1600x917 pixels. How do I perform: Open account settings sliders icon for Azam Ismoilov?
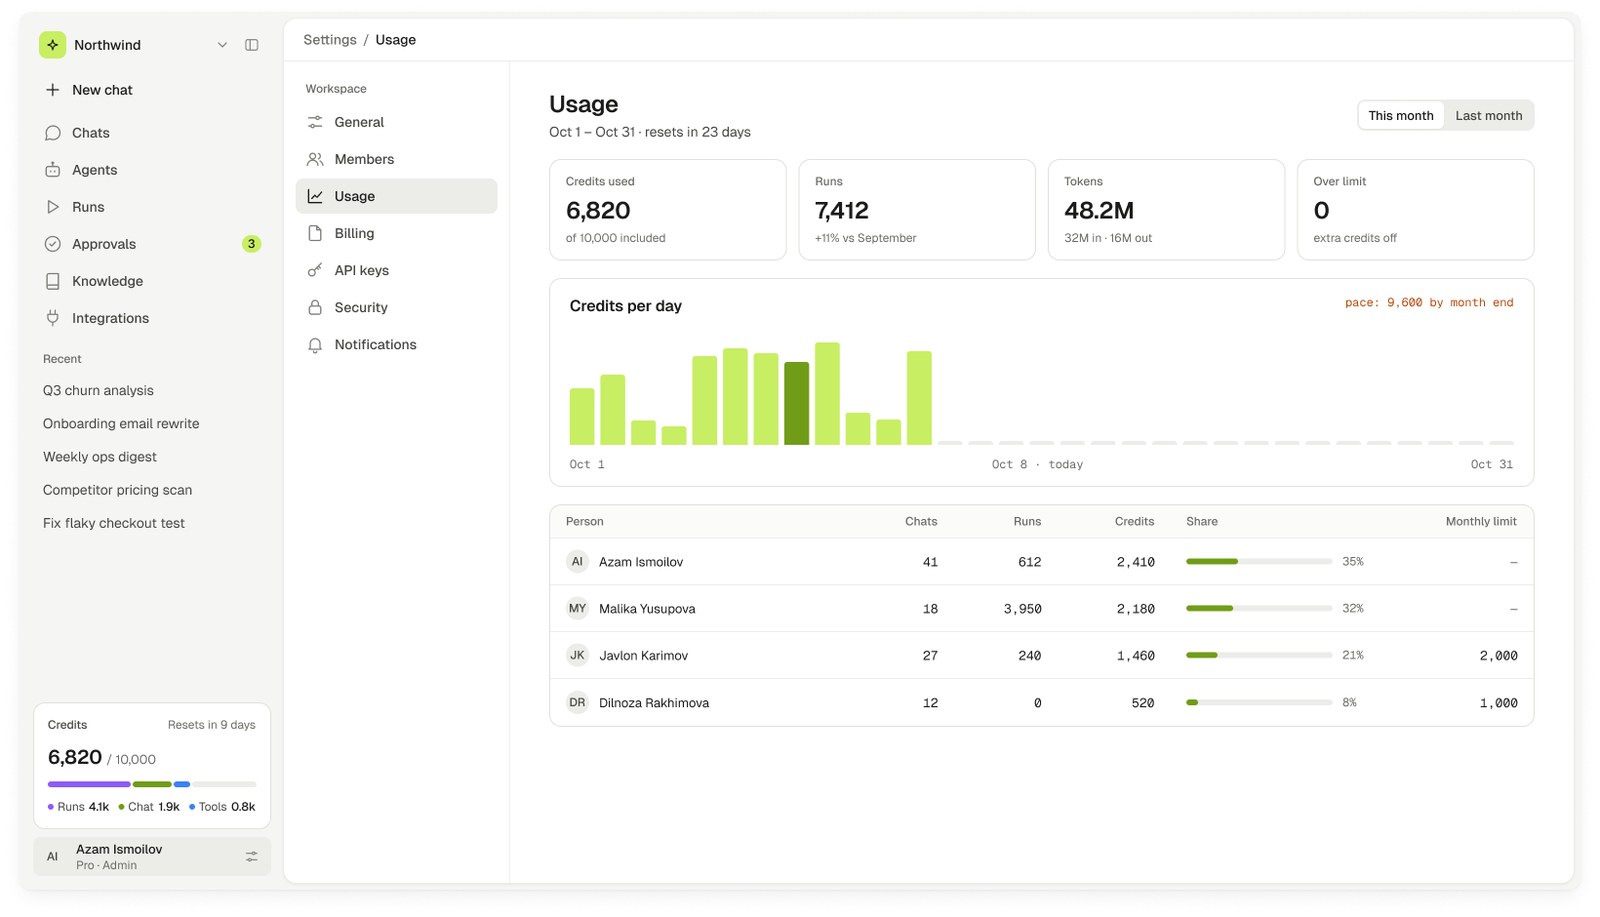pyautogui.click(x=252, y=857)
